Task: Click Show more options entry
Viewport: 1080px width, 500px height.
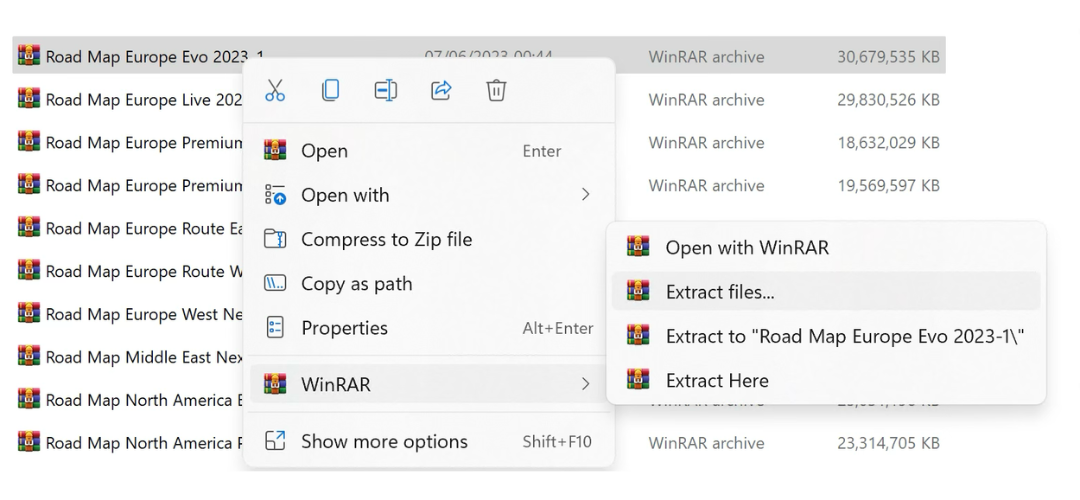Action: pyautogui.click(x=384, y=442)
